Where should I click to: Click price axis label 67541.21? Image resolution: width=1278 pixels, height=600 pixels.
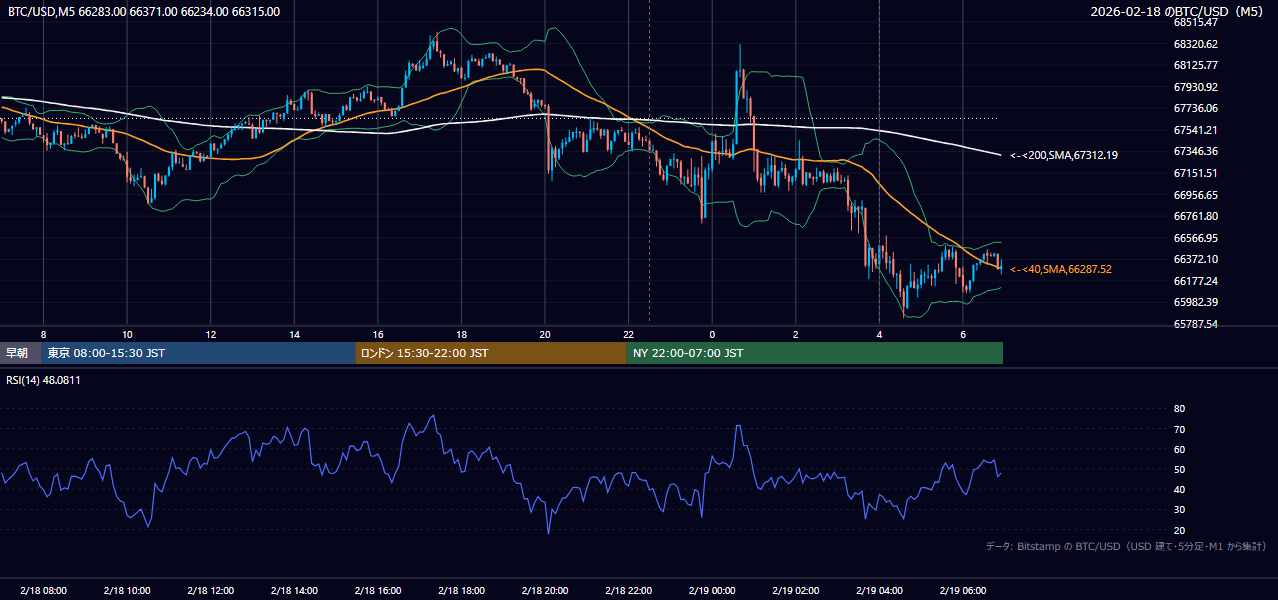(1195, 130)
